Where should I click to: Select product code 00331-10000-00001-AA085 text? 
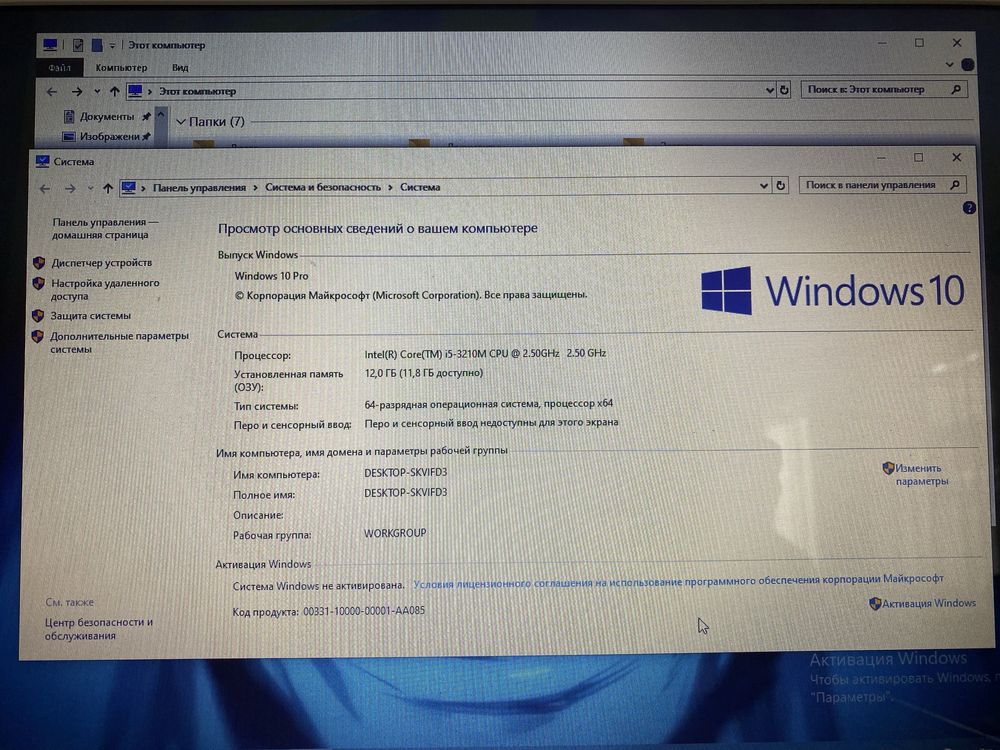[364, 611]
